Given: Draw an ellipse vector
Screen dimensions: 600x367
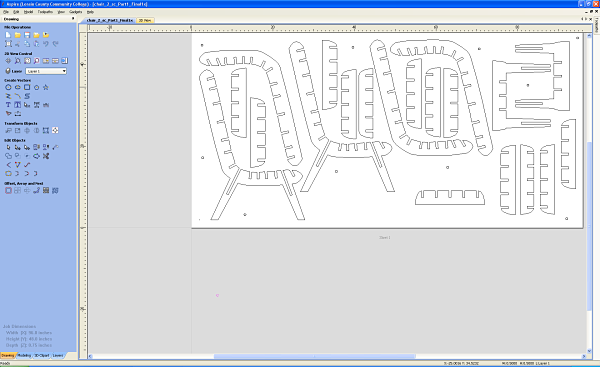Looking at the screenshot, I should tap(18, 87).
